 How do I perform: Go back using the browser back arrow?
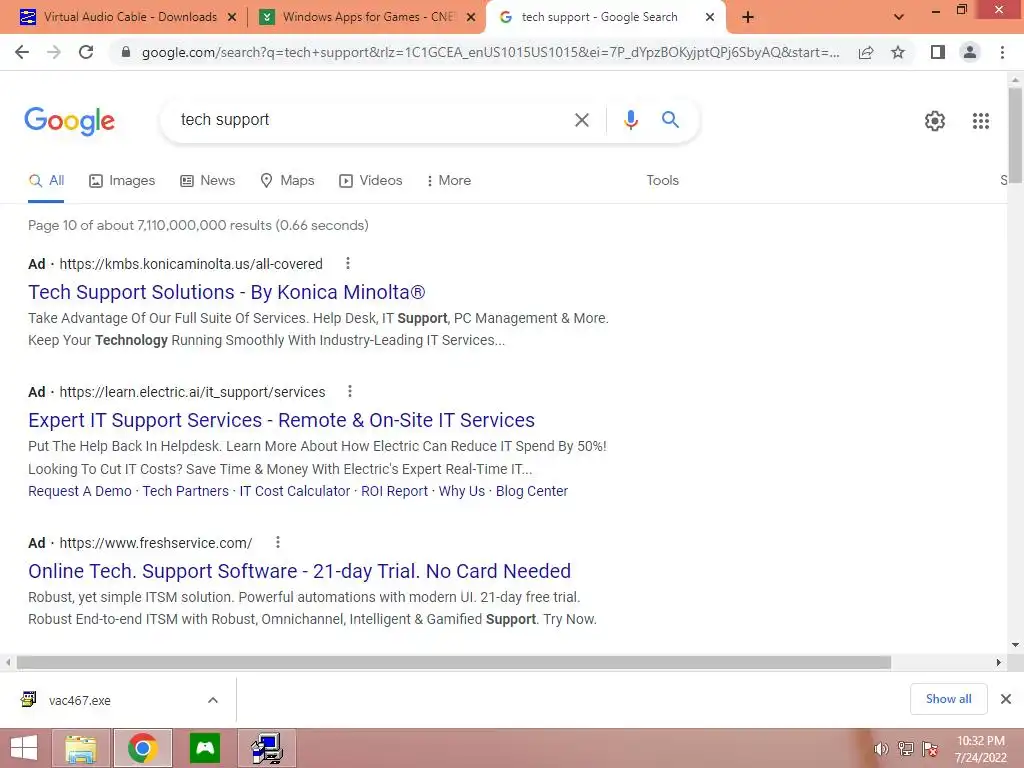[x=22, y=52]
